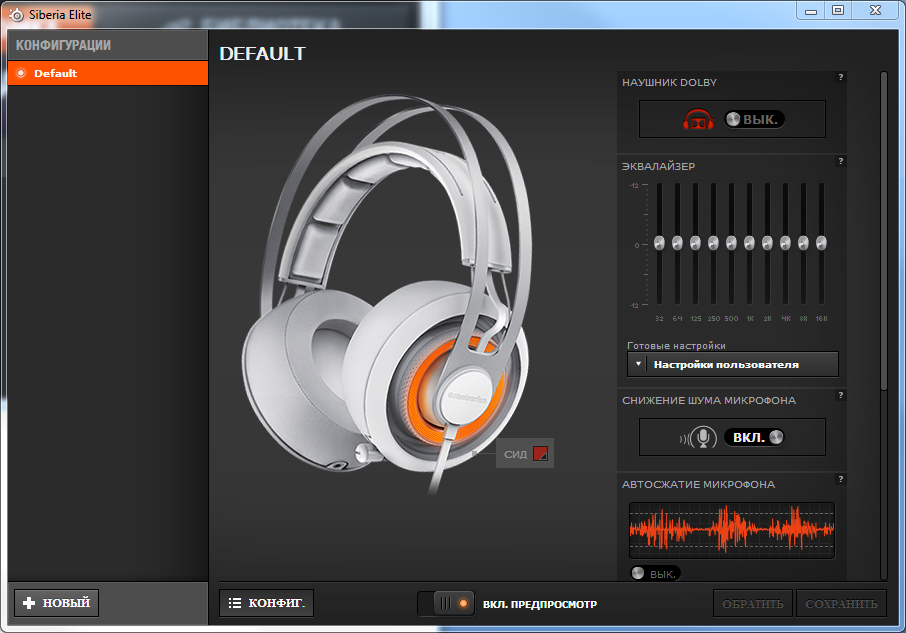Click the ВКЛ. ПРЕДПРОСМОТР label
This screenshot has width=906, height=633.
tap(540, 604)
